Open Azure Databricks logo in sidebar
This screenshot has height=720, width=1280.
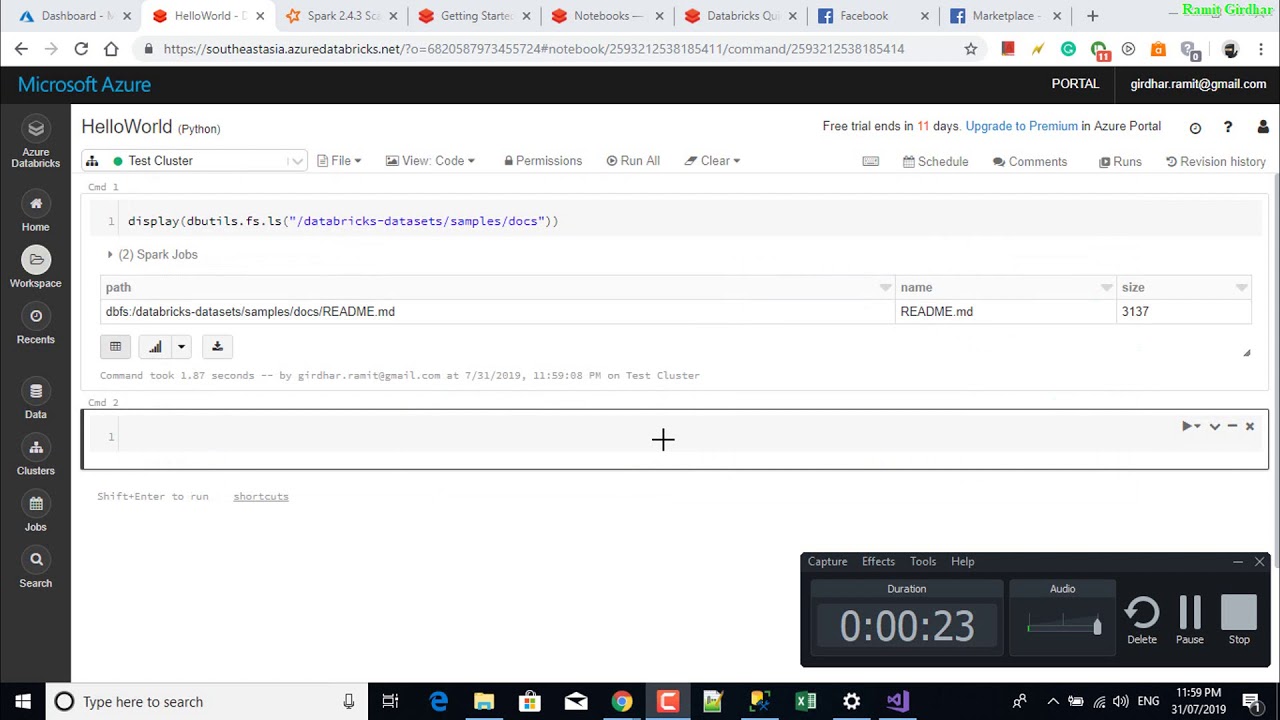(x=36, y=141)
